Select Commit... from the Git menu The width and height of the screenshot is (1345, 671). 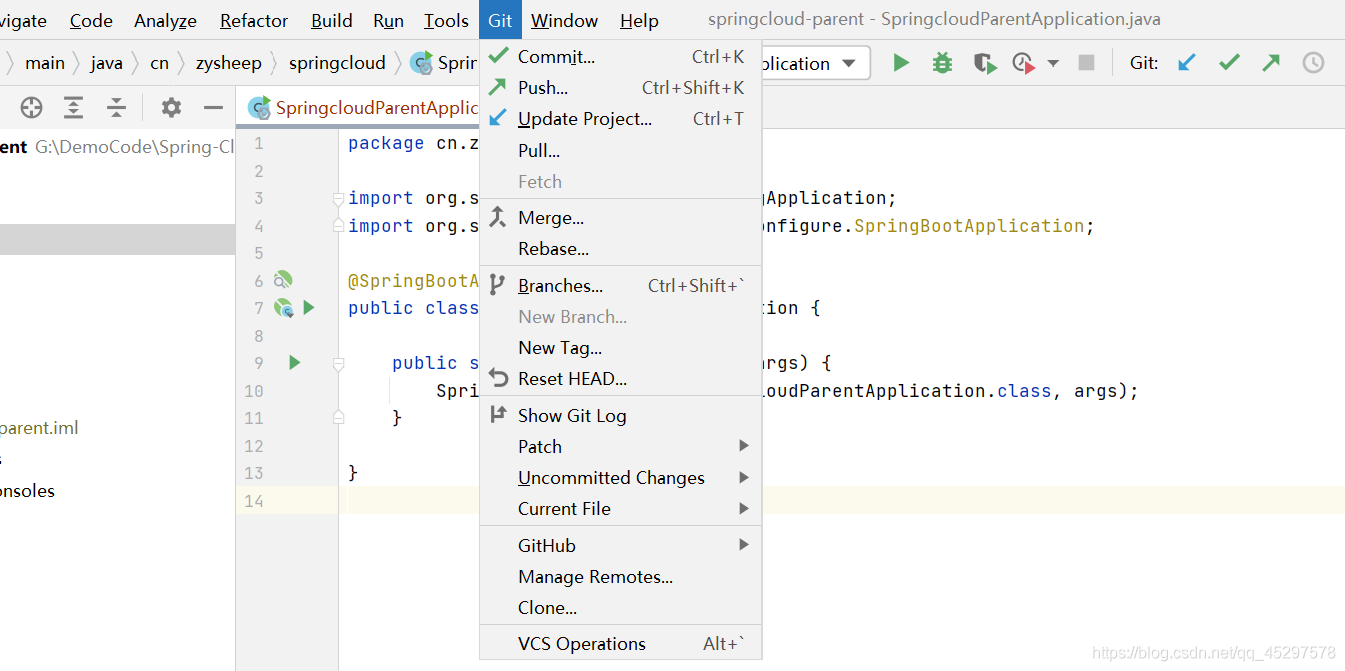(x=556, y=57)
